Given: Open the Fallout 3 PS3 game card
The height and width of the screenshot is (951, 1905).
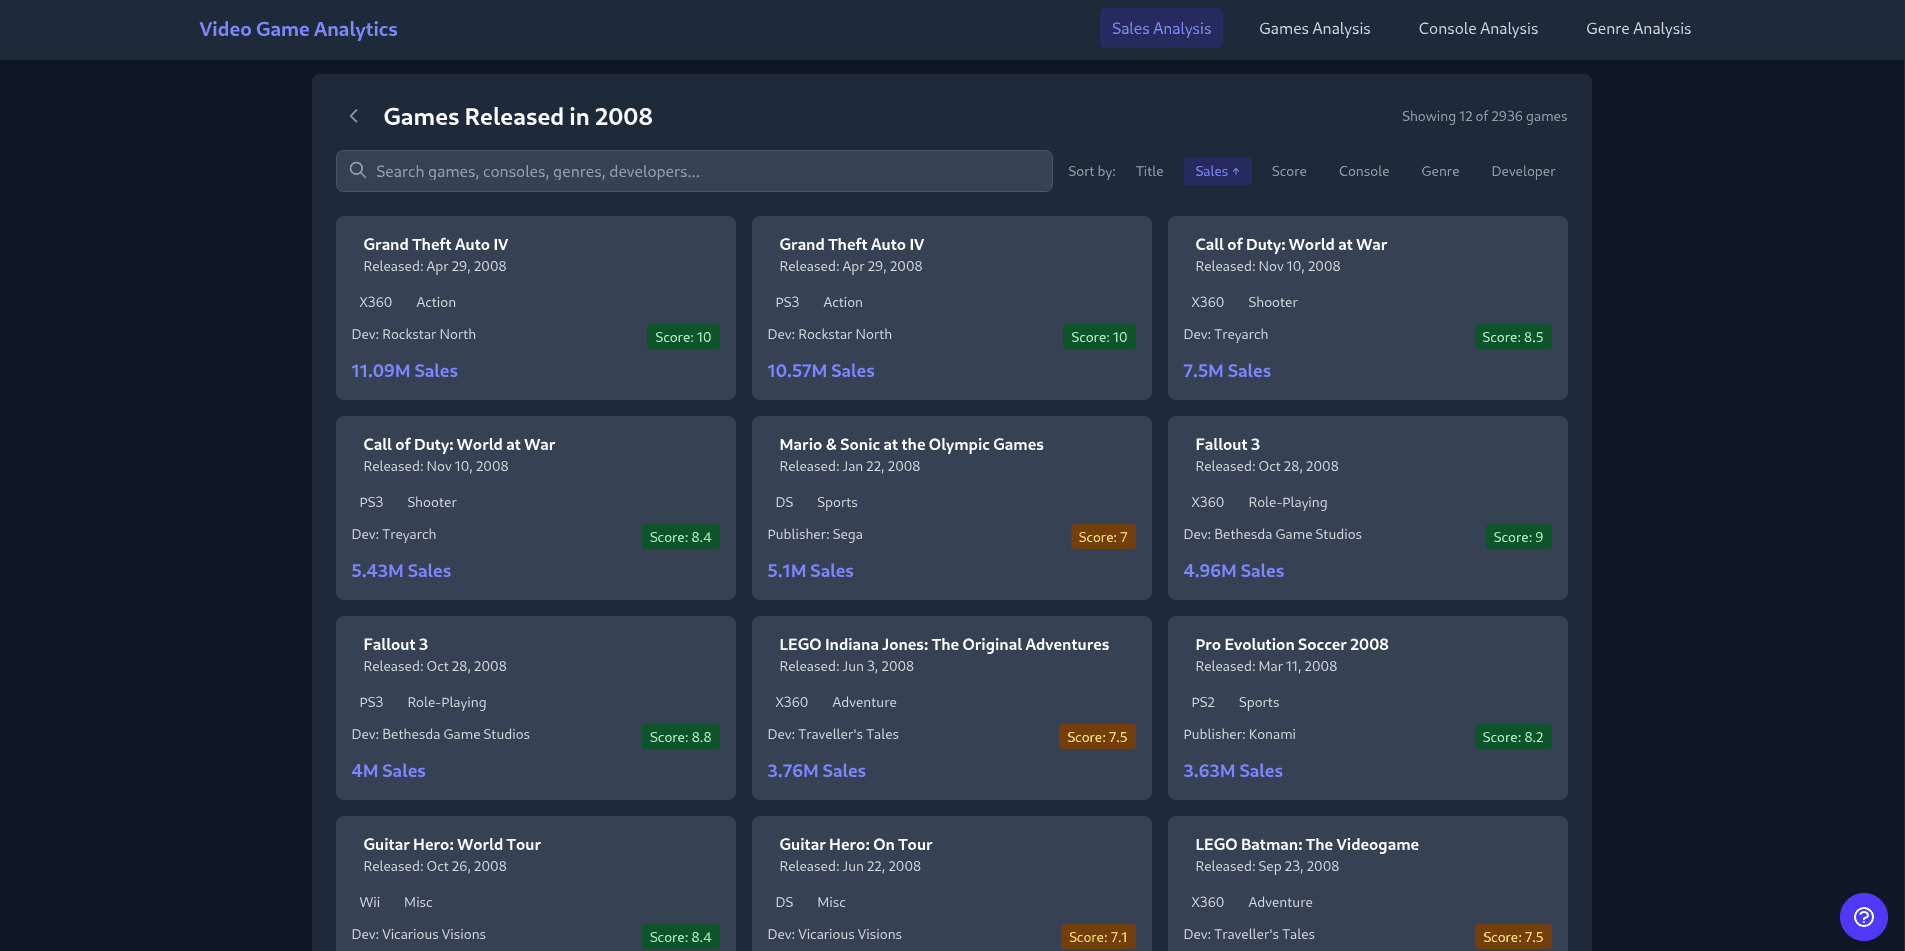Looking at the screenshot, I should [536, 708].
